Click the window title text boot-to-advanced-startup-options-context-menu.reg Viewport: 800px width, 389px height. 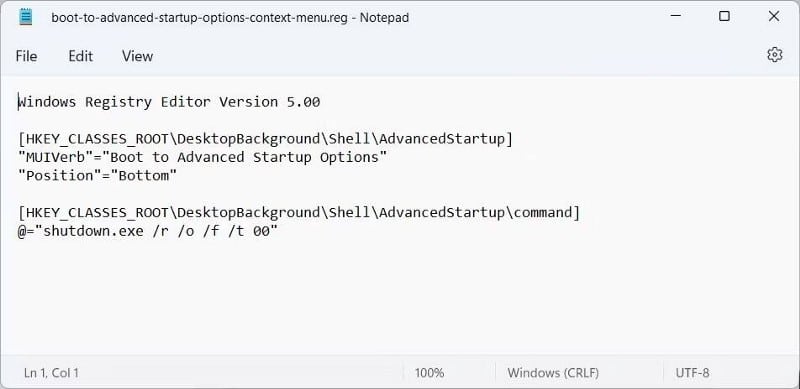tap(199, 17)
